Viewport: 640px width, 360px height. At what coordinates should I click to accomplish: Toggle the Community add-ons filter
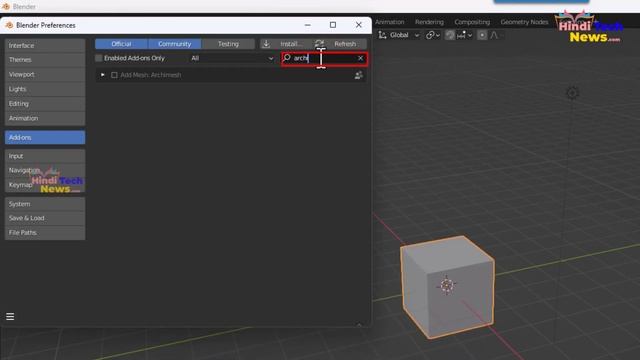(175, 44)
